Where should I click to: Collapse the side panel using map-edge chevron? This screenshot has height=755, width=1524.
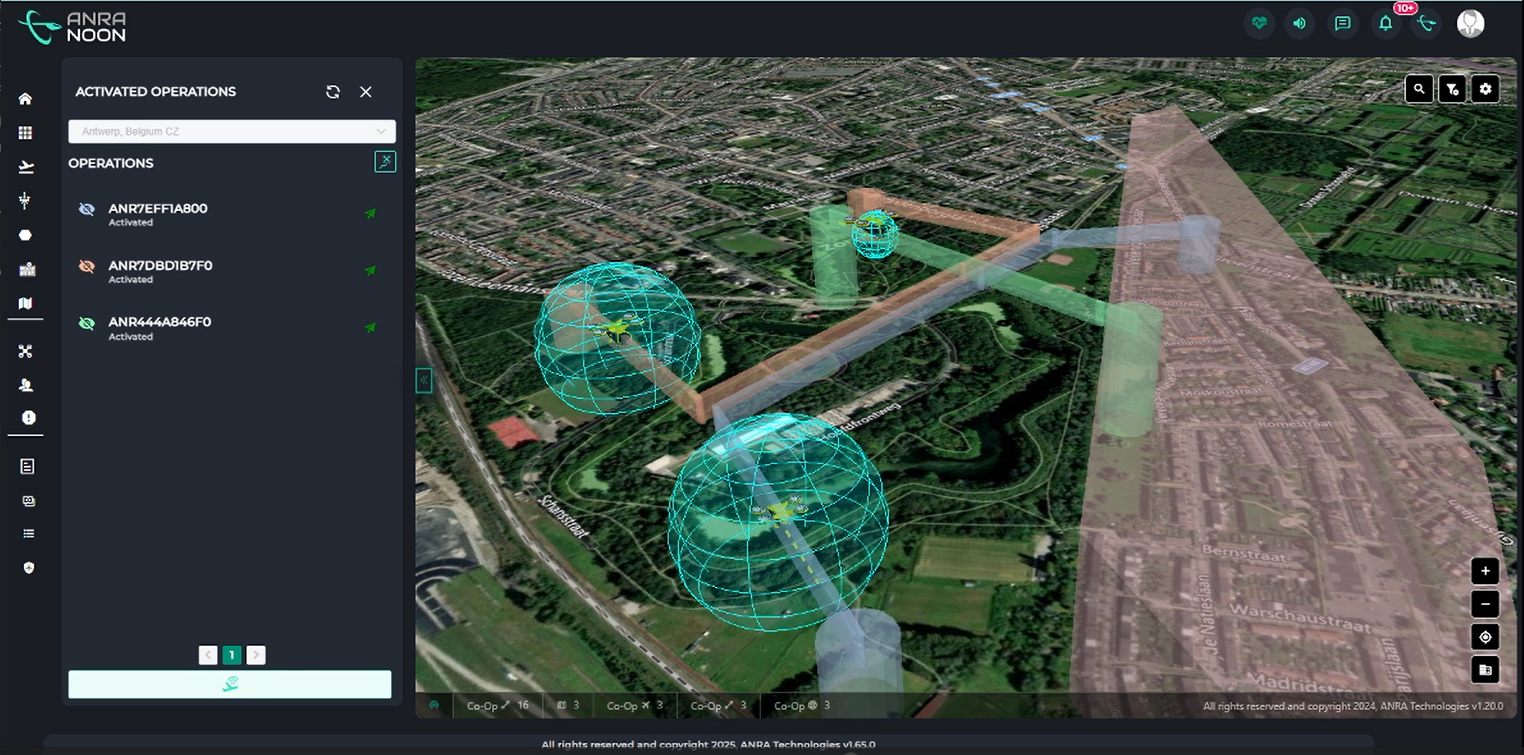pos(424,380)
